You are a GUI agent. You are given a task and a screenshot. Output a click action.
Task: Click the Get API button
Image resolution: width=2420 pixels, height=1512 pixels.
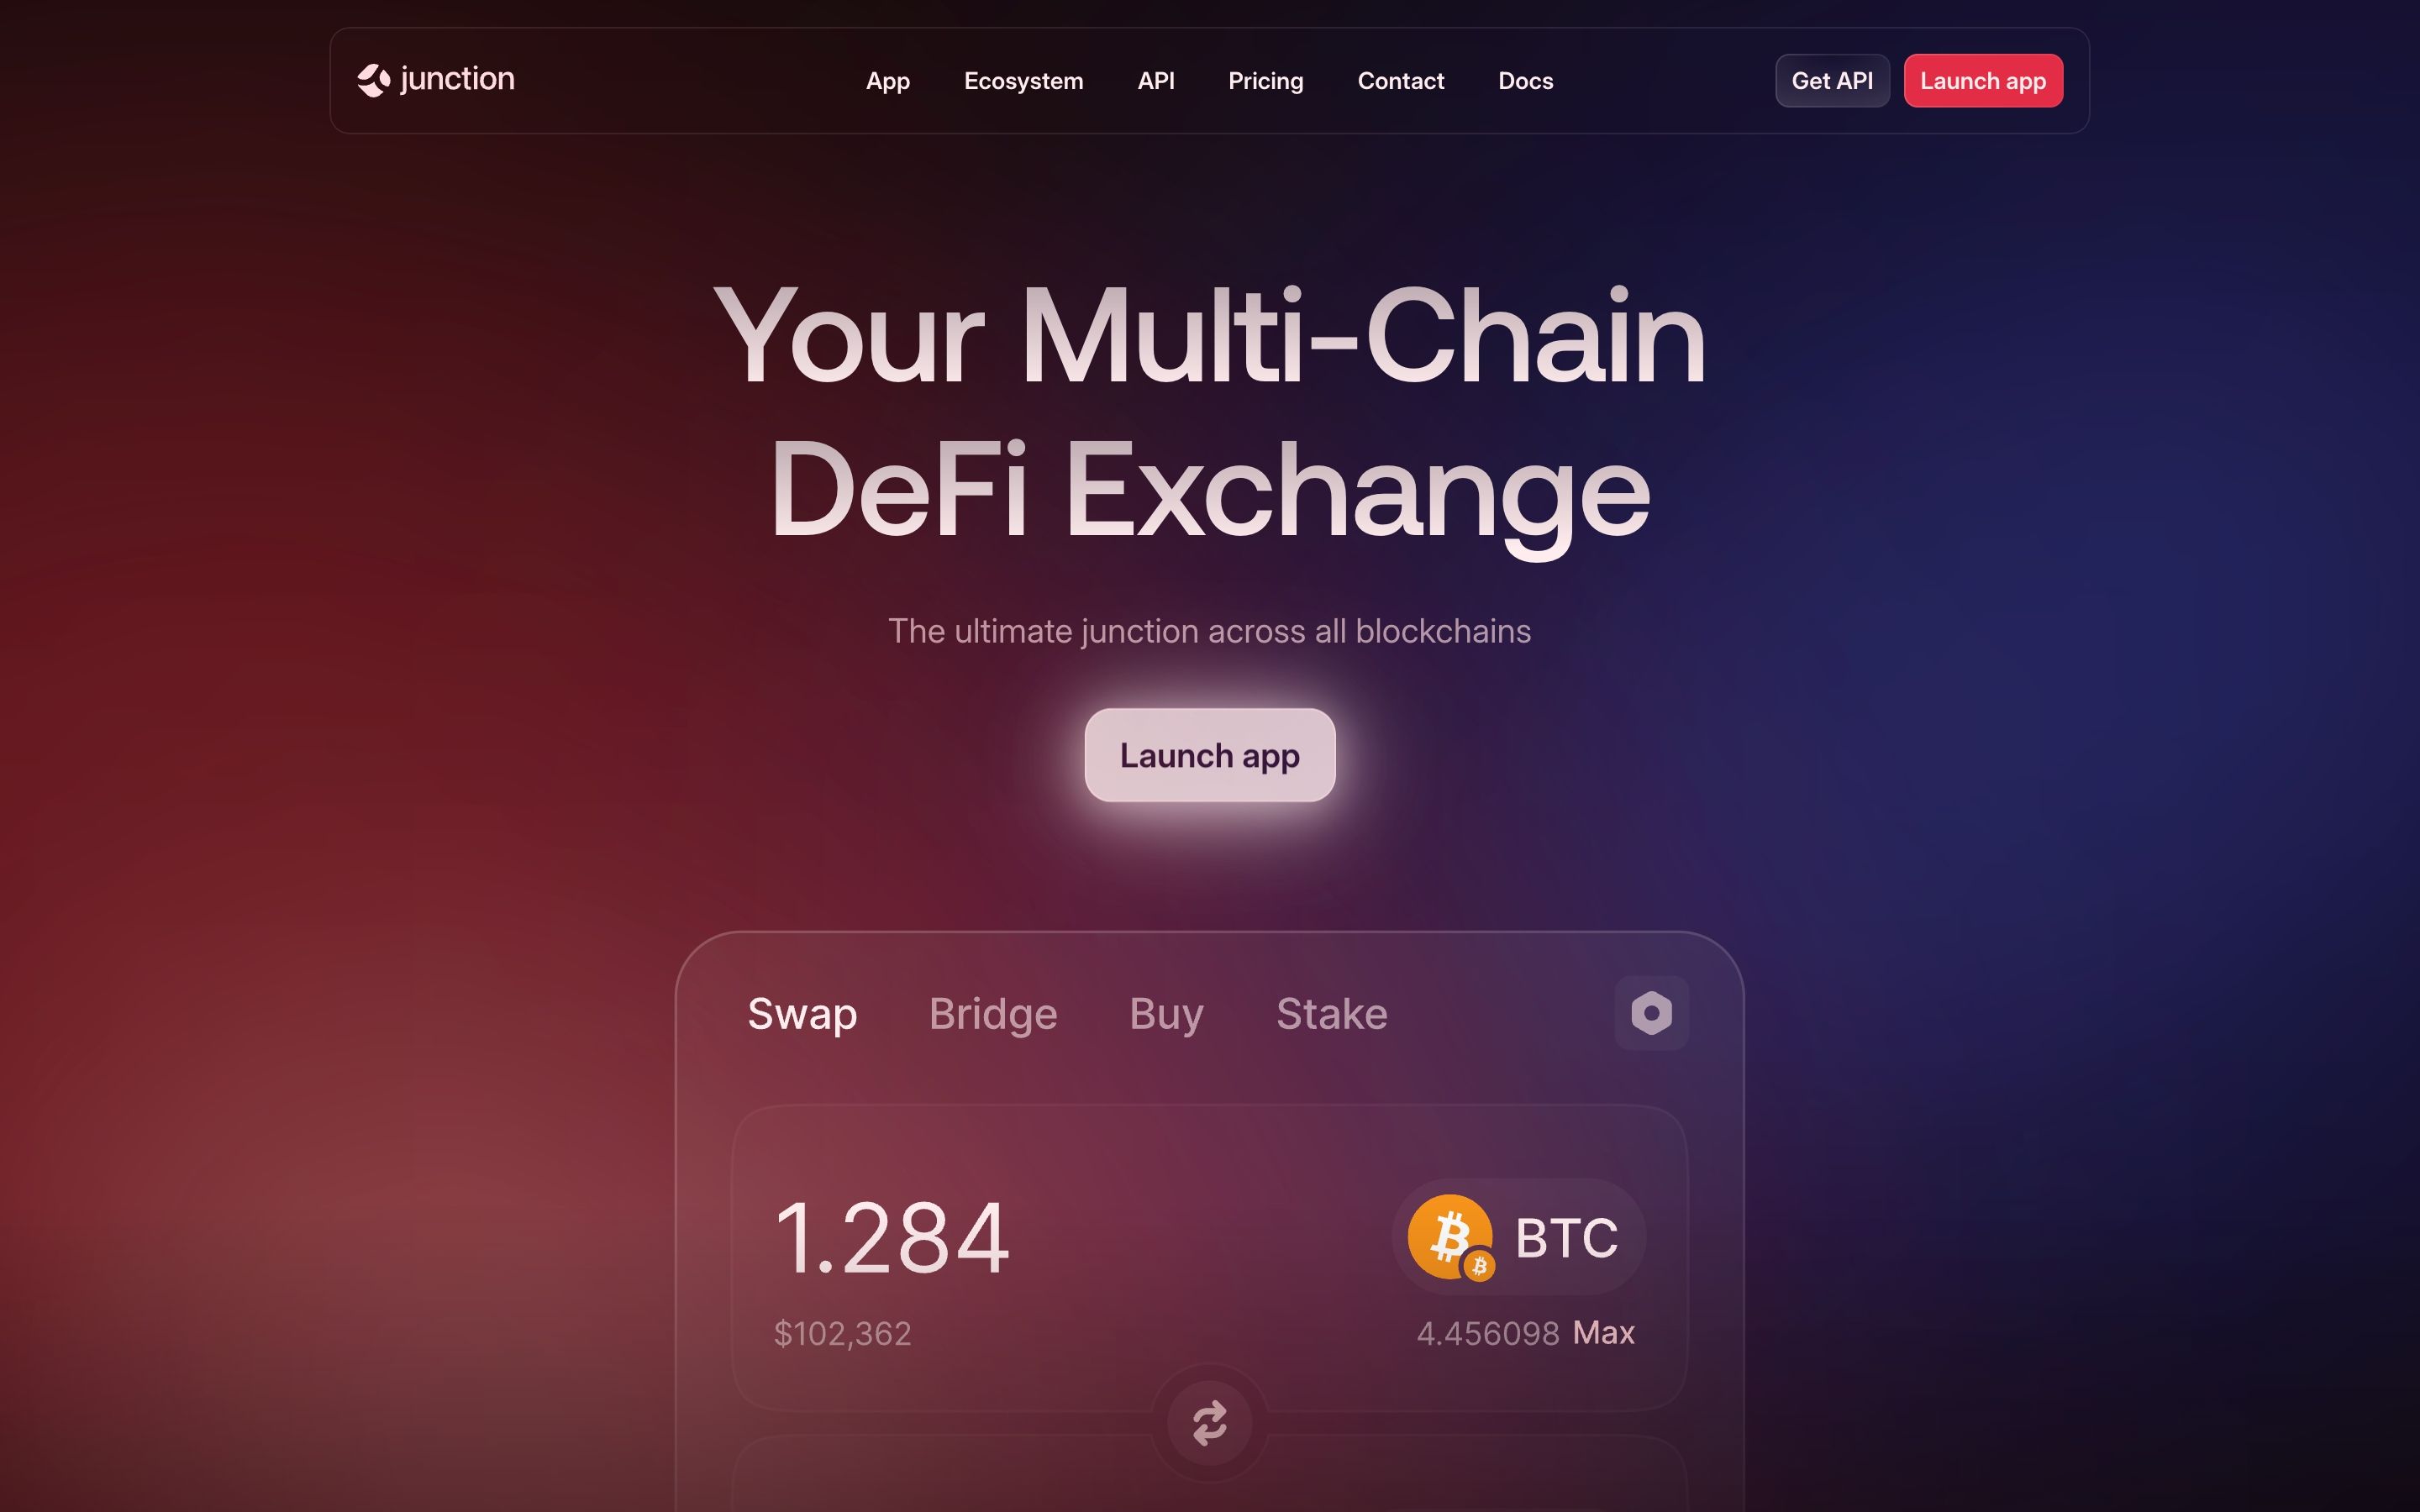[1832, 81]
